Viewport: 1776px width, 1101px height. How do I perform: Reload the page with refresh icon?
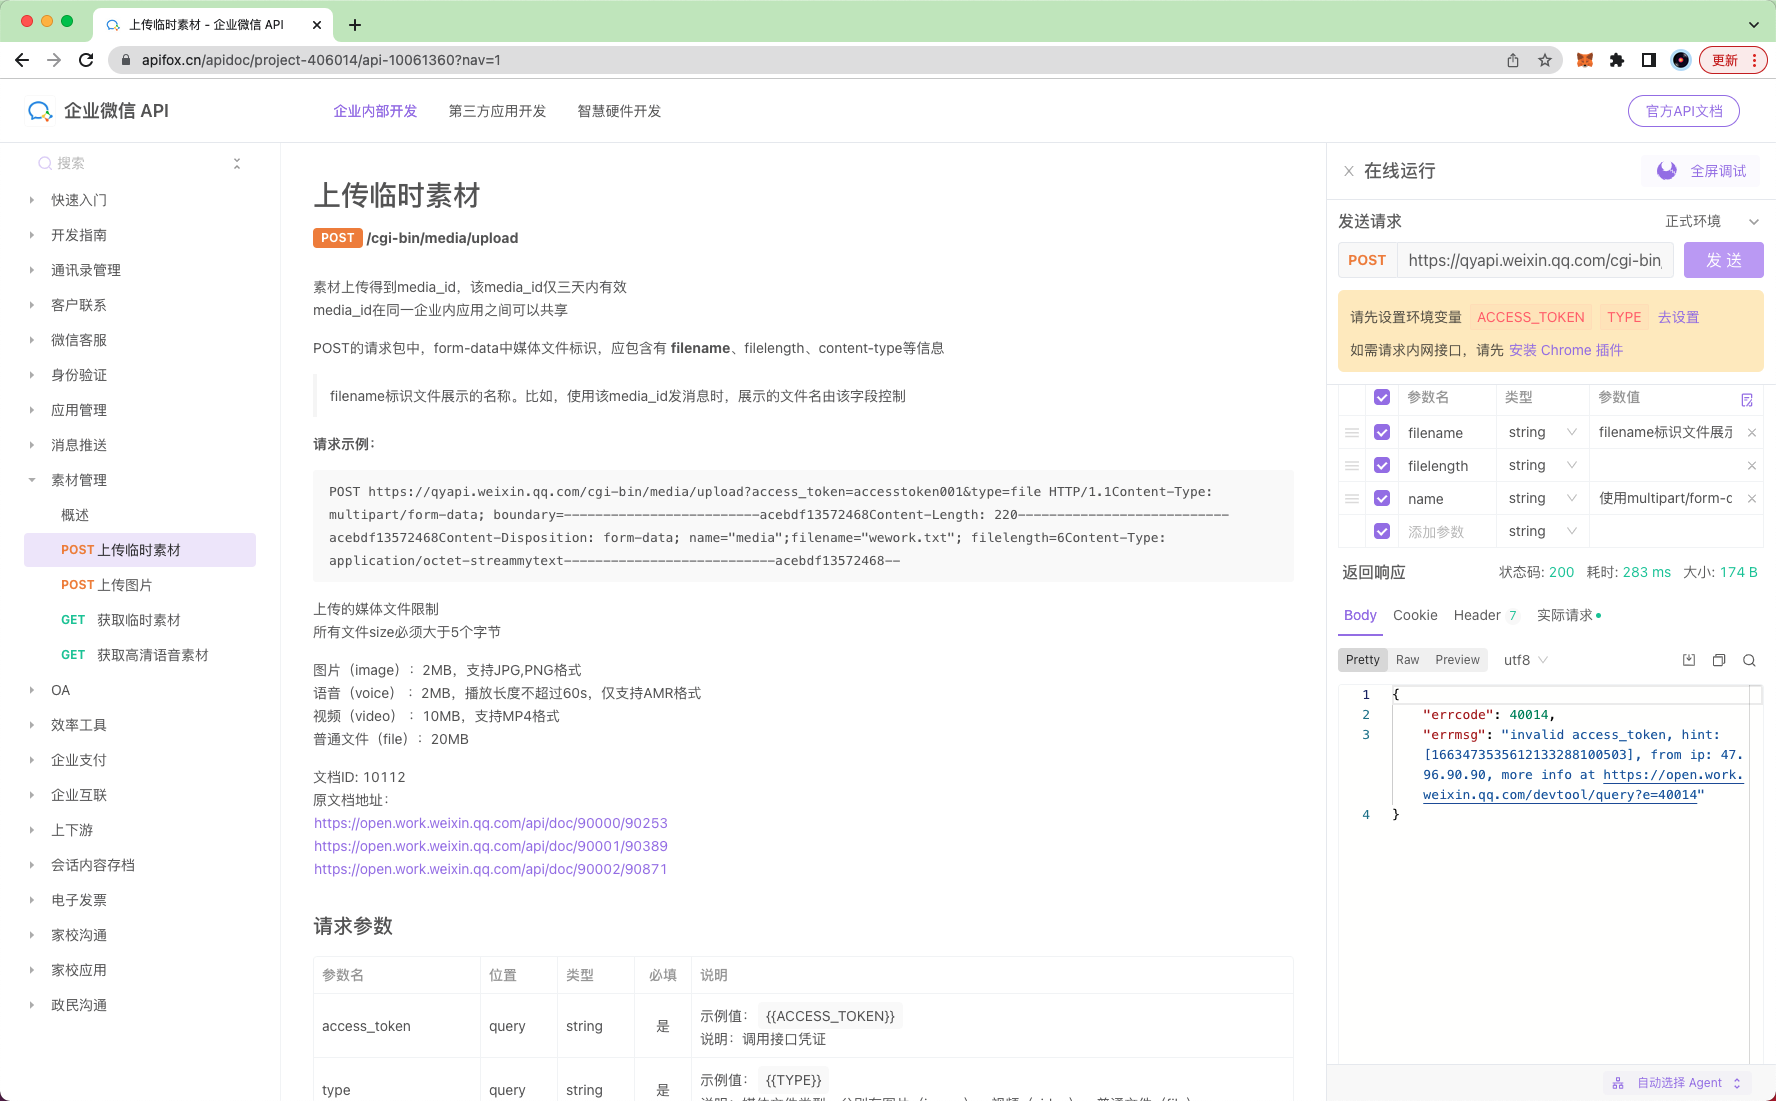click(x=86, y=60)
